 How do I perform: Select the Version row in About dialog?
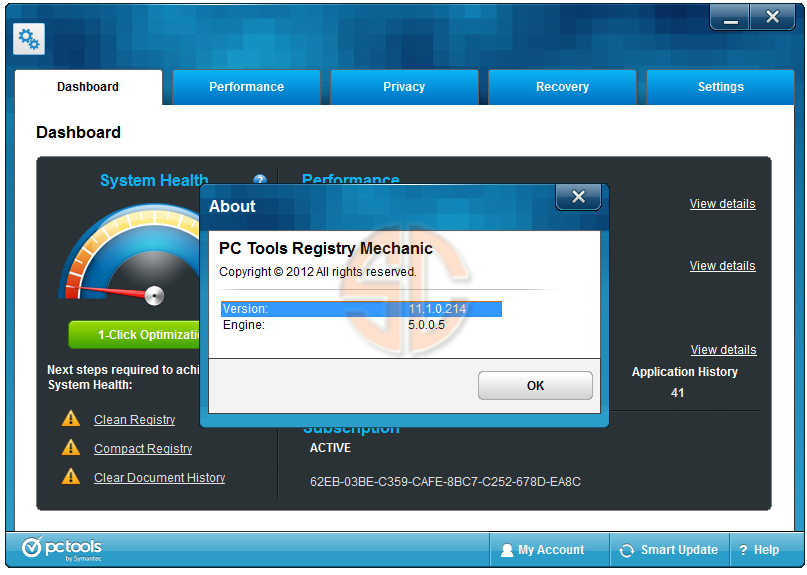361,309
